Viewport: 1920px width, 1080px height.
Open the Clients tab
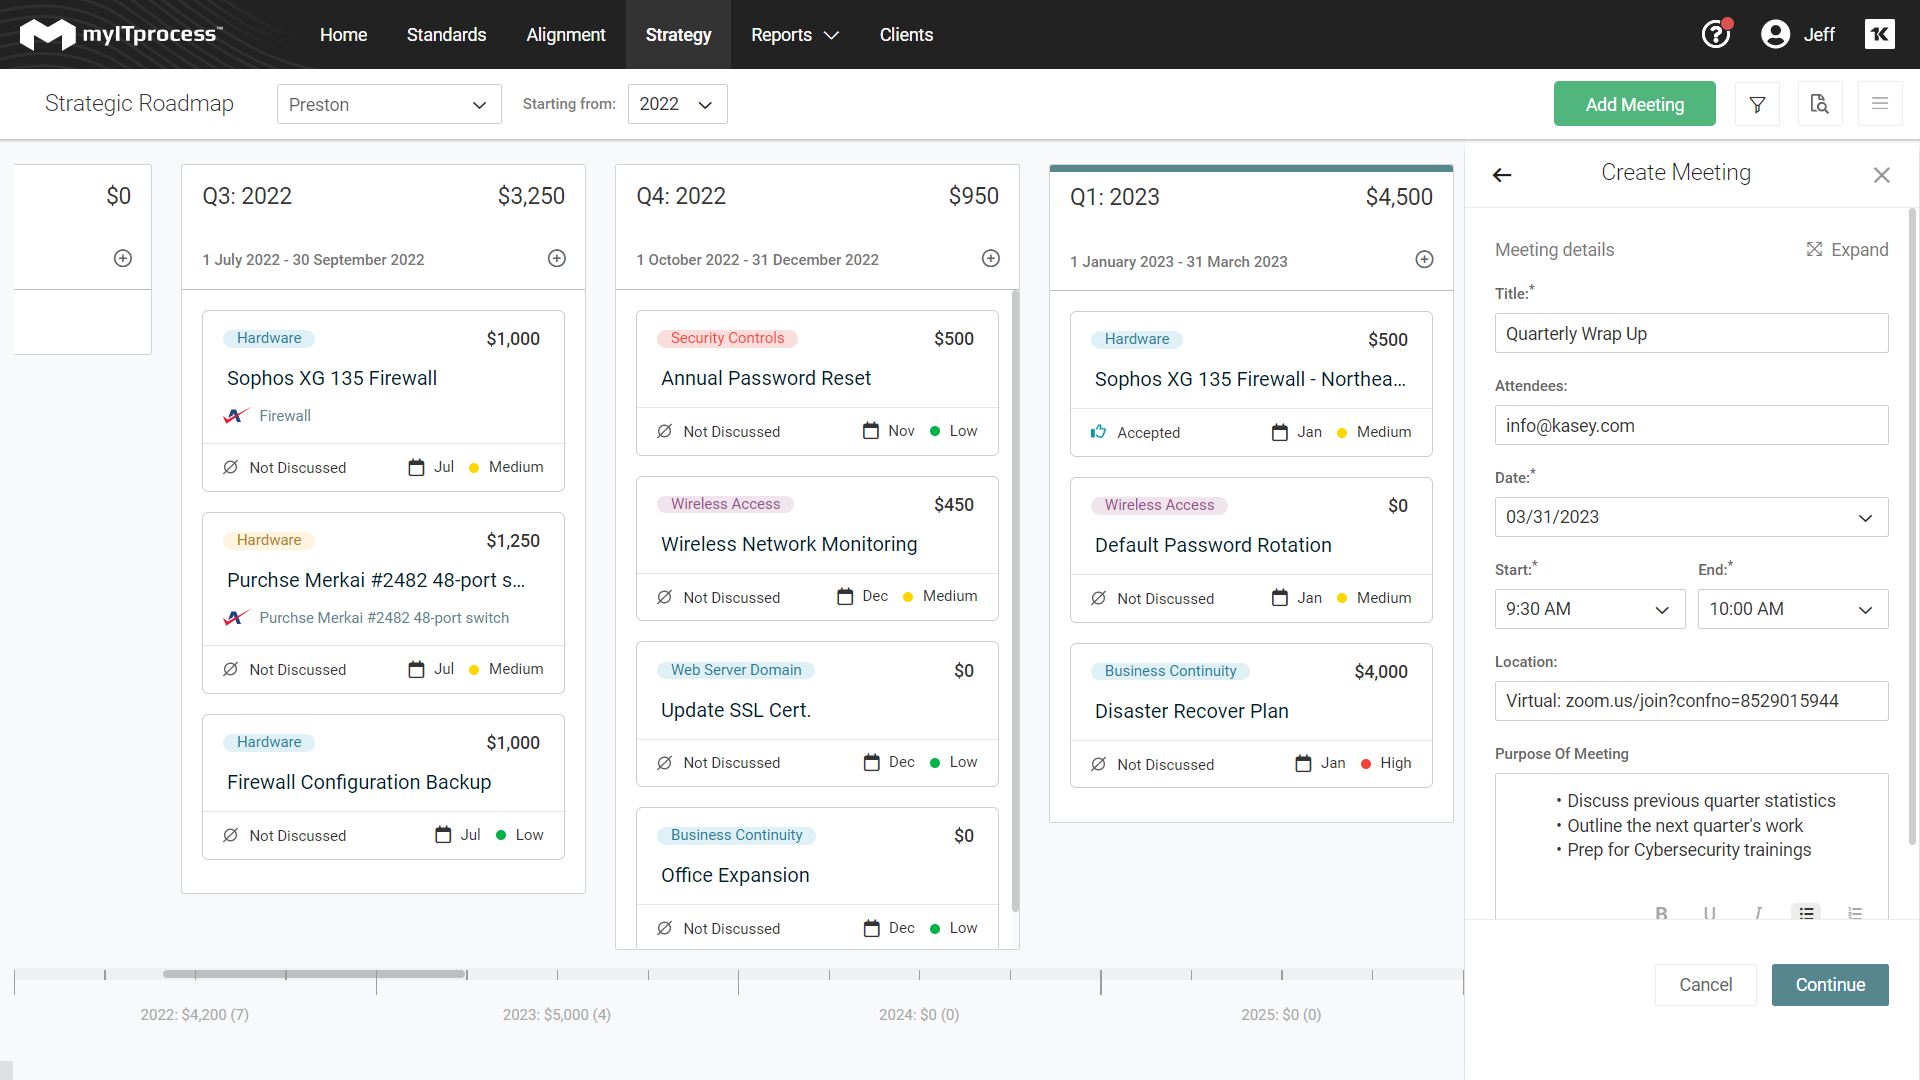(x=906, y=35)
